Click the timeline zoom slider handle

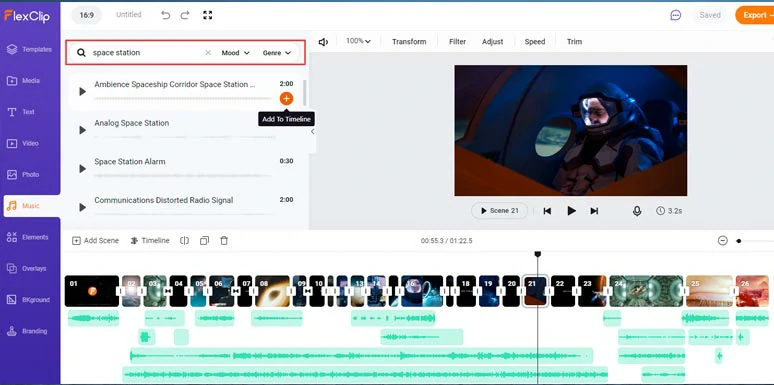tap(738, 241)
